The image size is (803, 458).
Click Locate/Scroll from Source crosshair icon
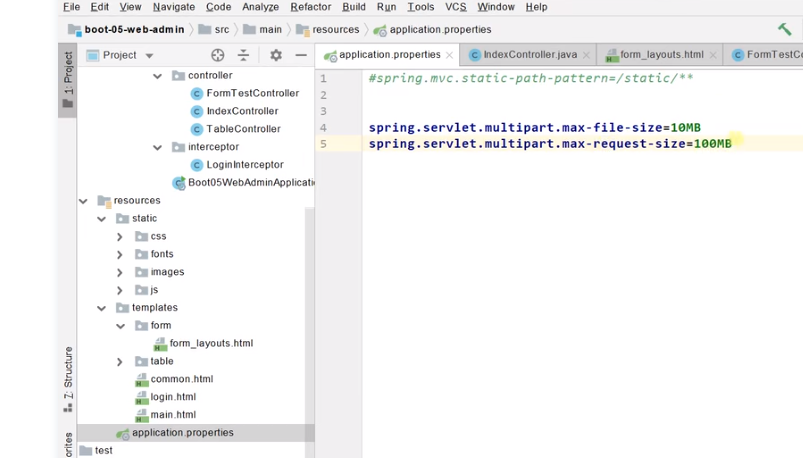218,55
